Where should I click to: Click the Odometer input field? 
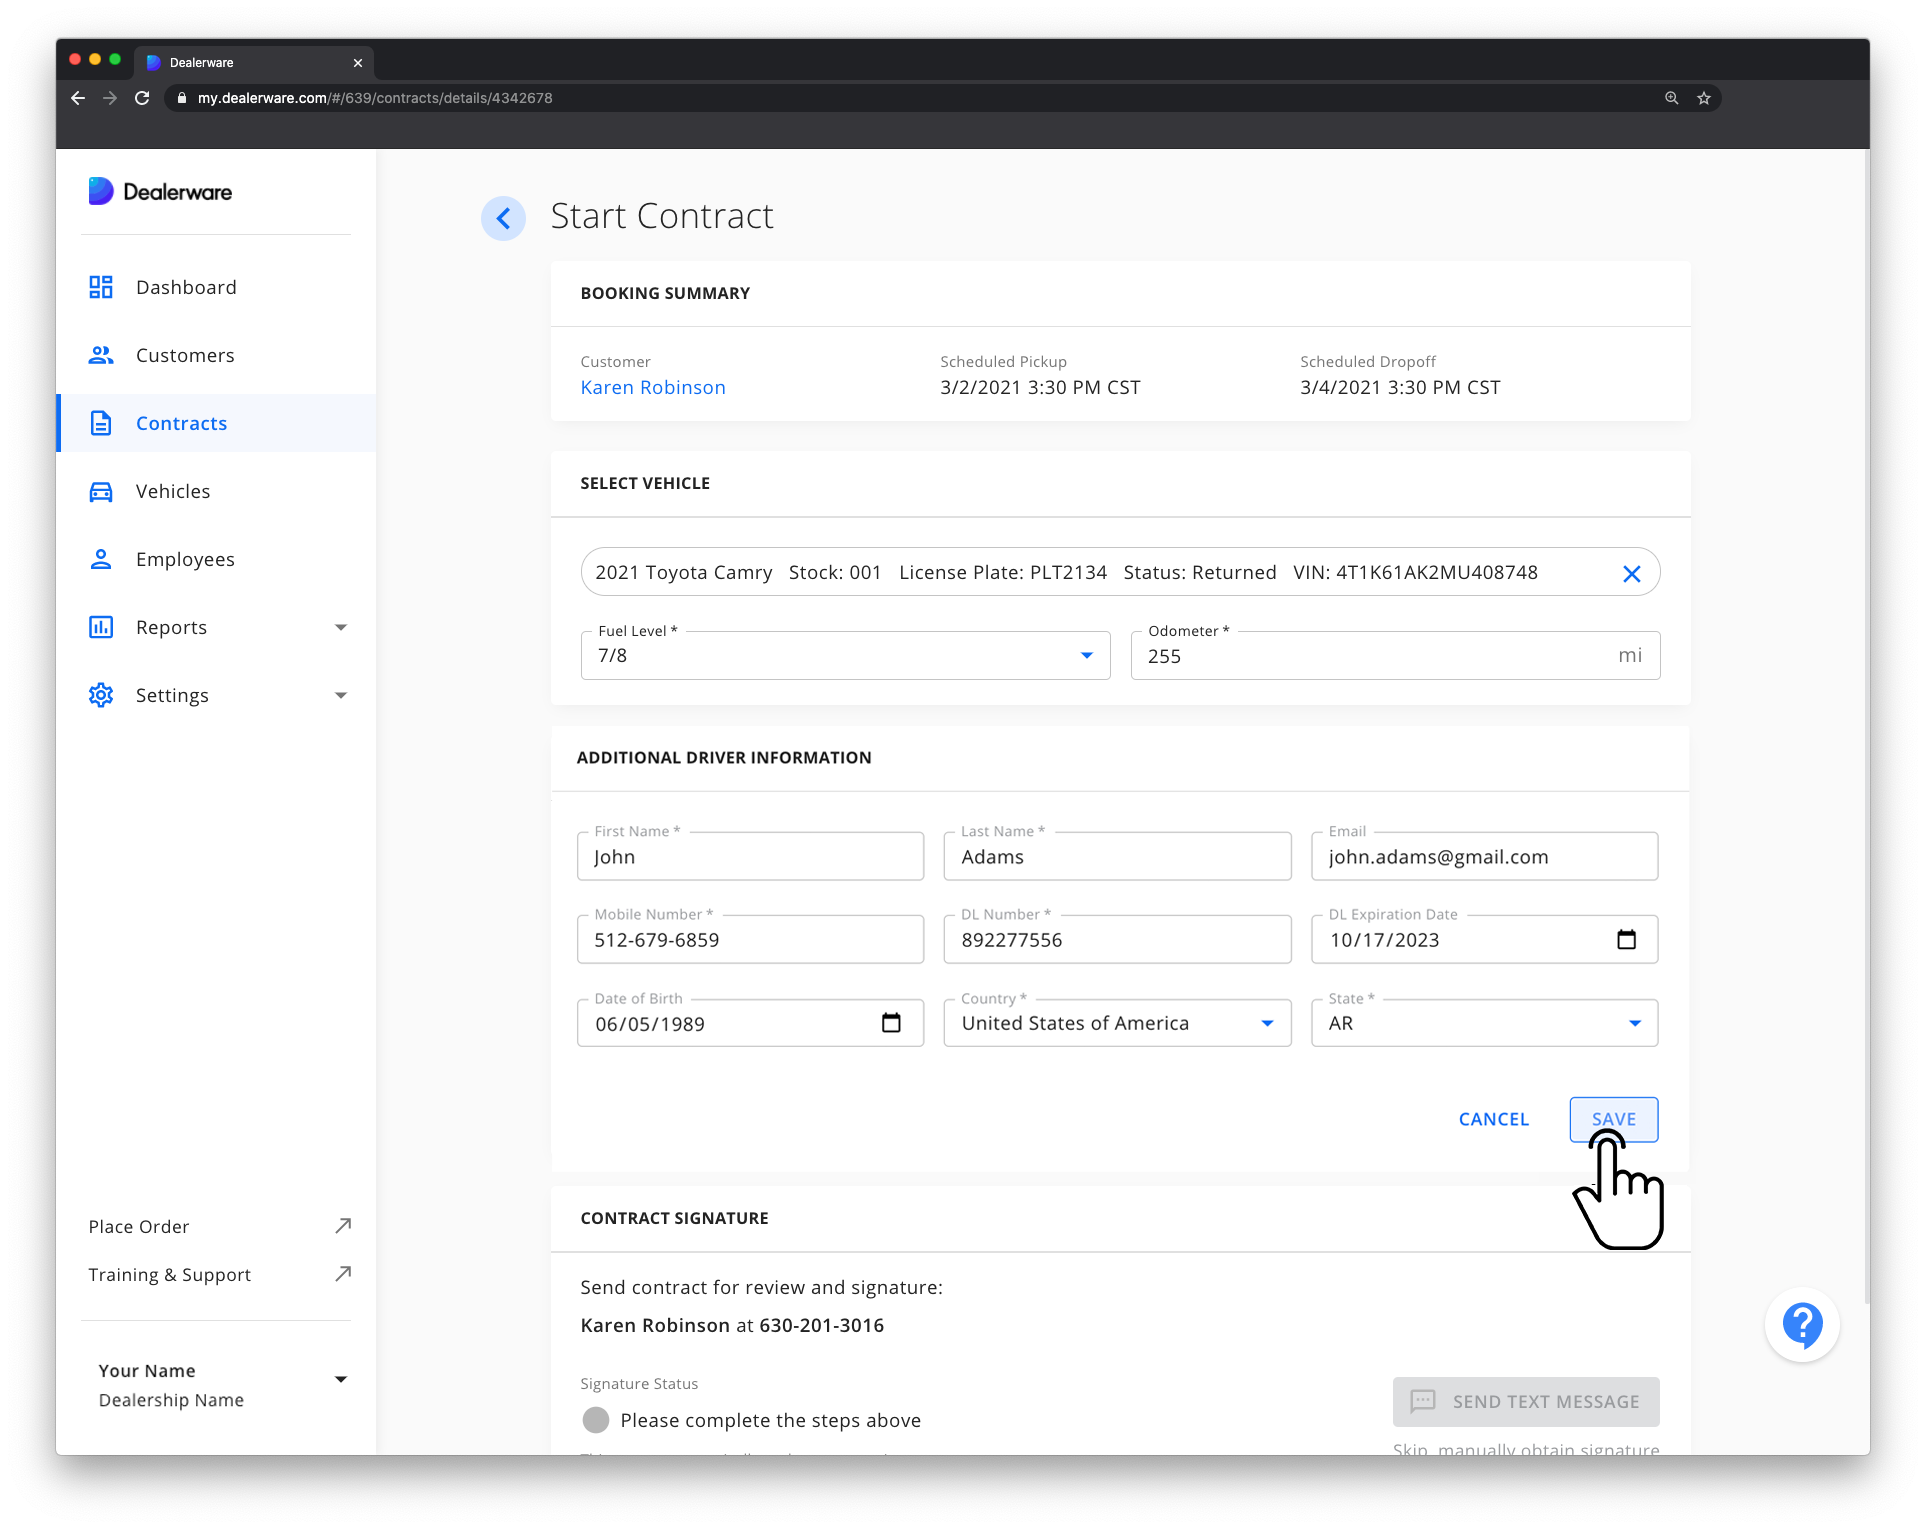point(1350,655)
